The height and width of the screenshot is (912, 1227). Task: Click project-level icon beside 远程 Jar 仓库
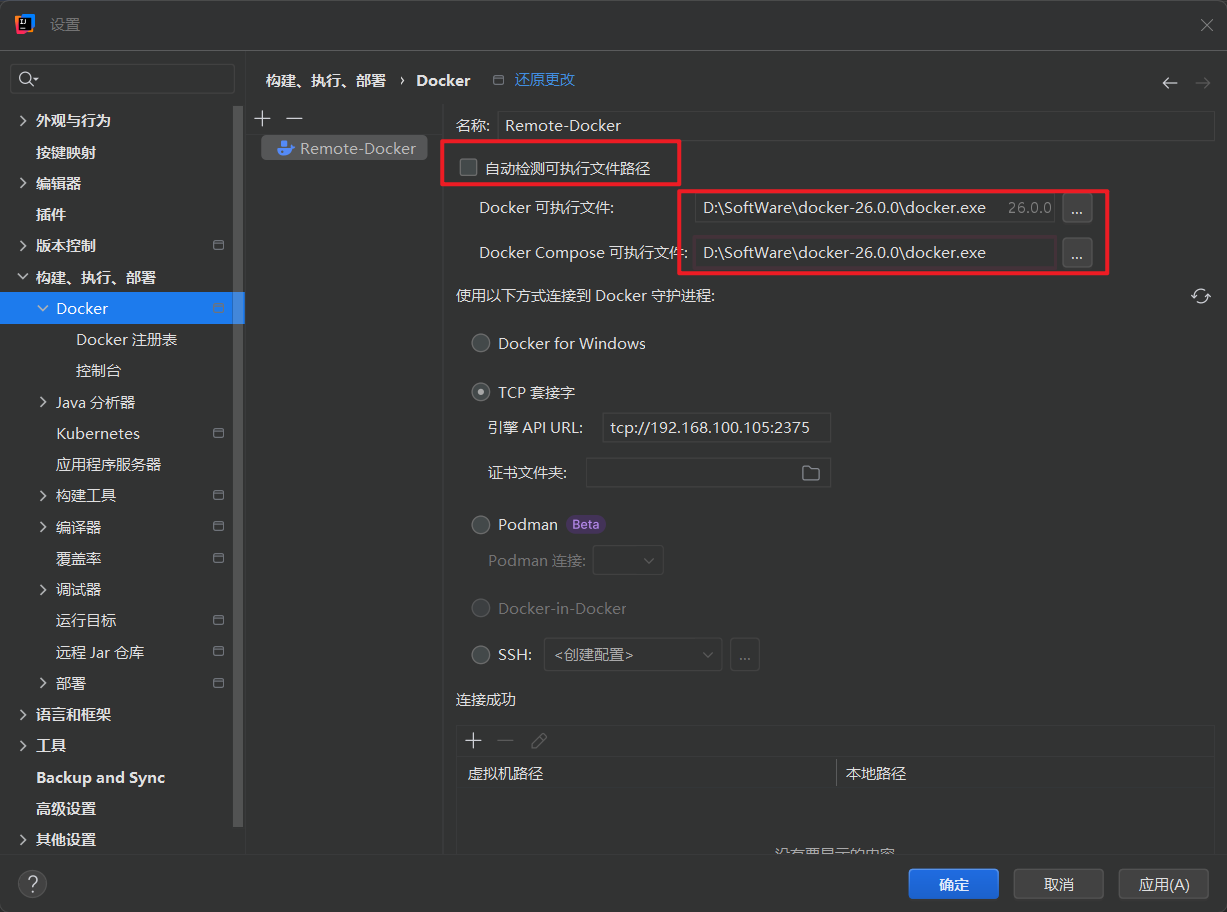pyautogui.click(x=218, y=651)
